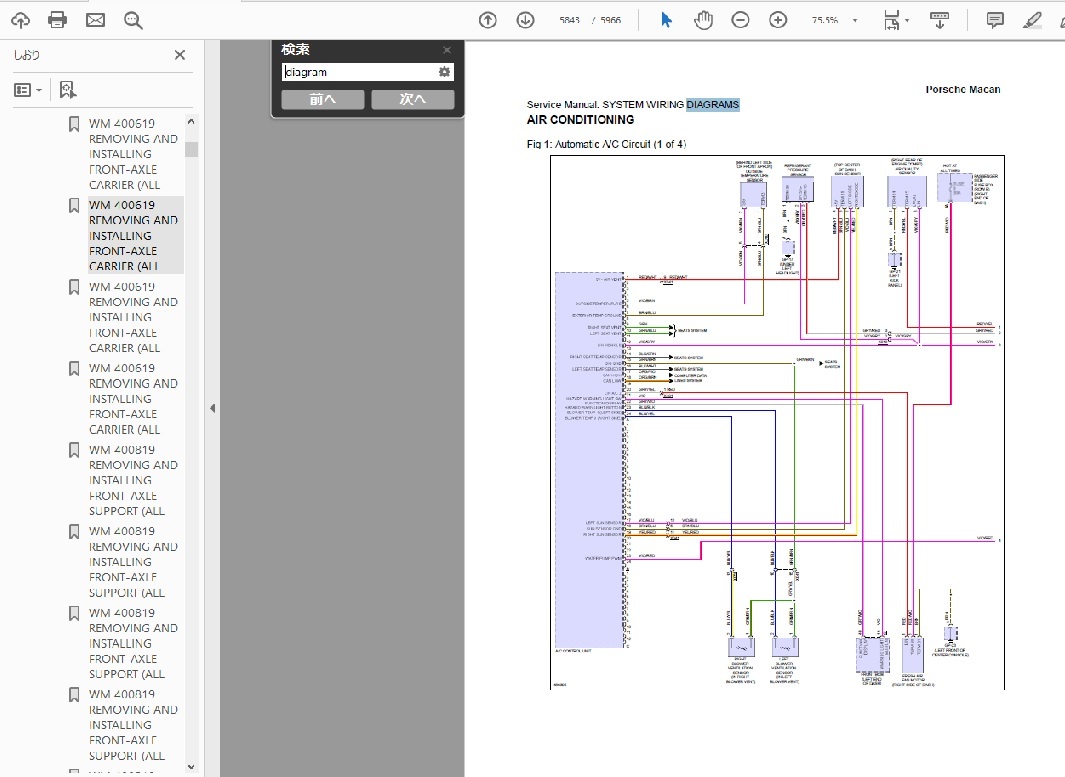Viewport: 1065px width, 777px height.
Task: Click the previous result button 前へ
Action: 323,99
